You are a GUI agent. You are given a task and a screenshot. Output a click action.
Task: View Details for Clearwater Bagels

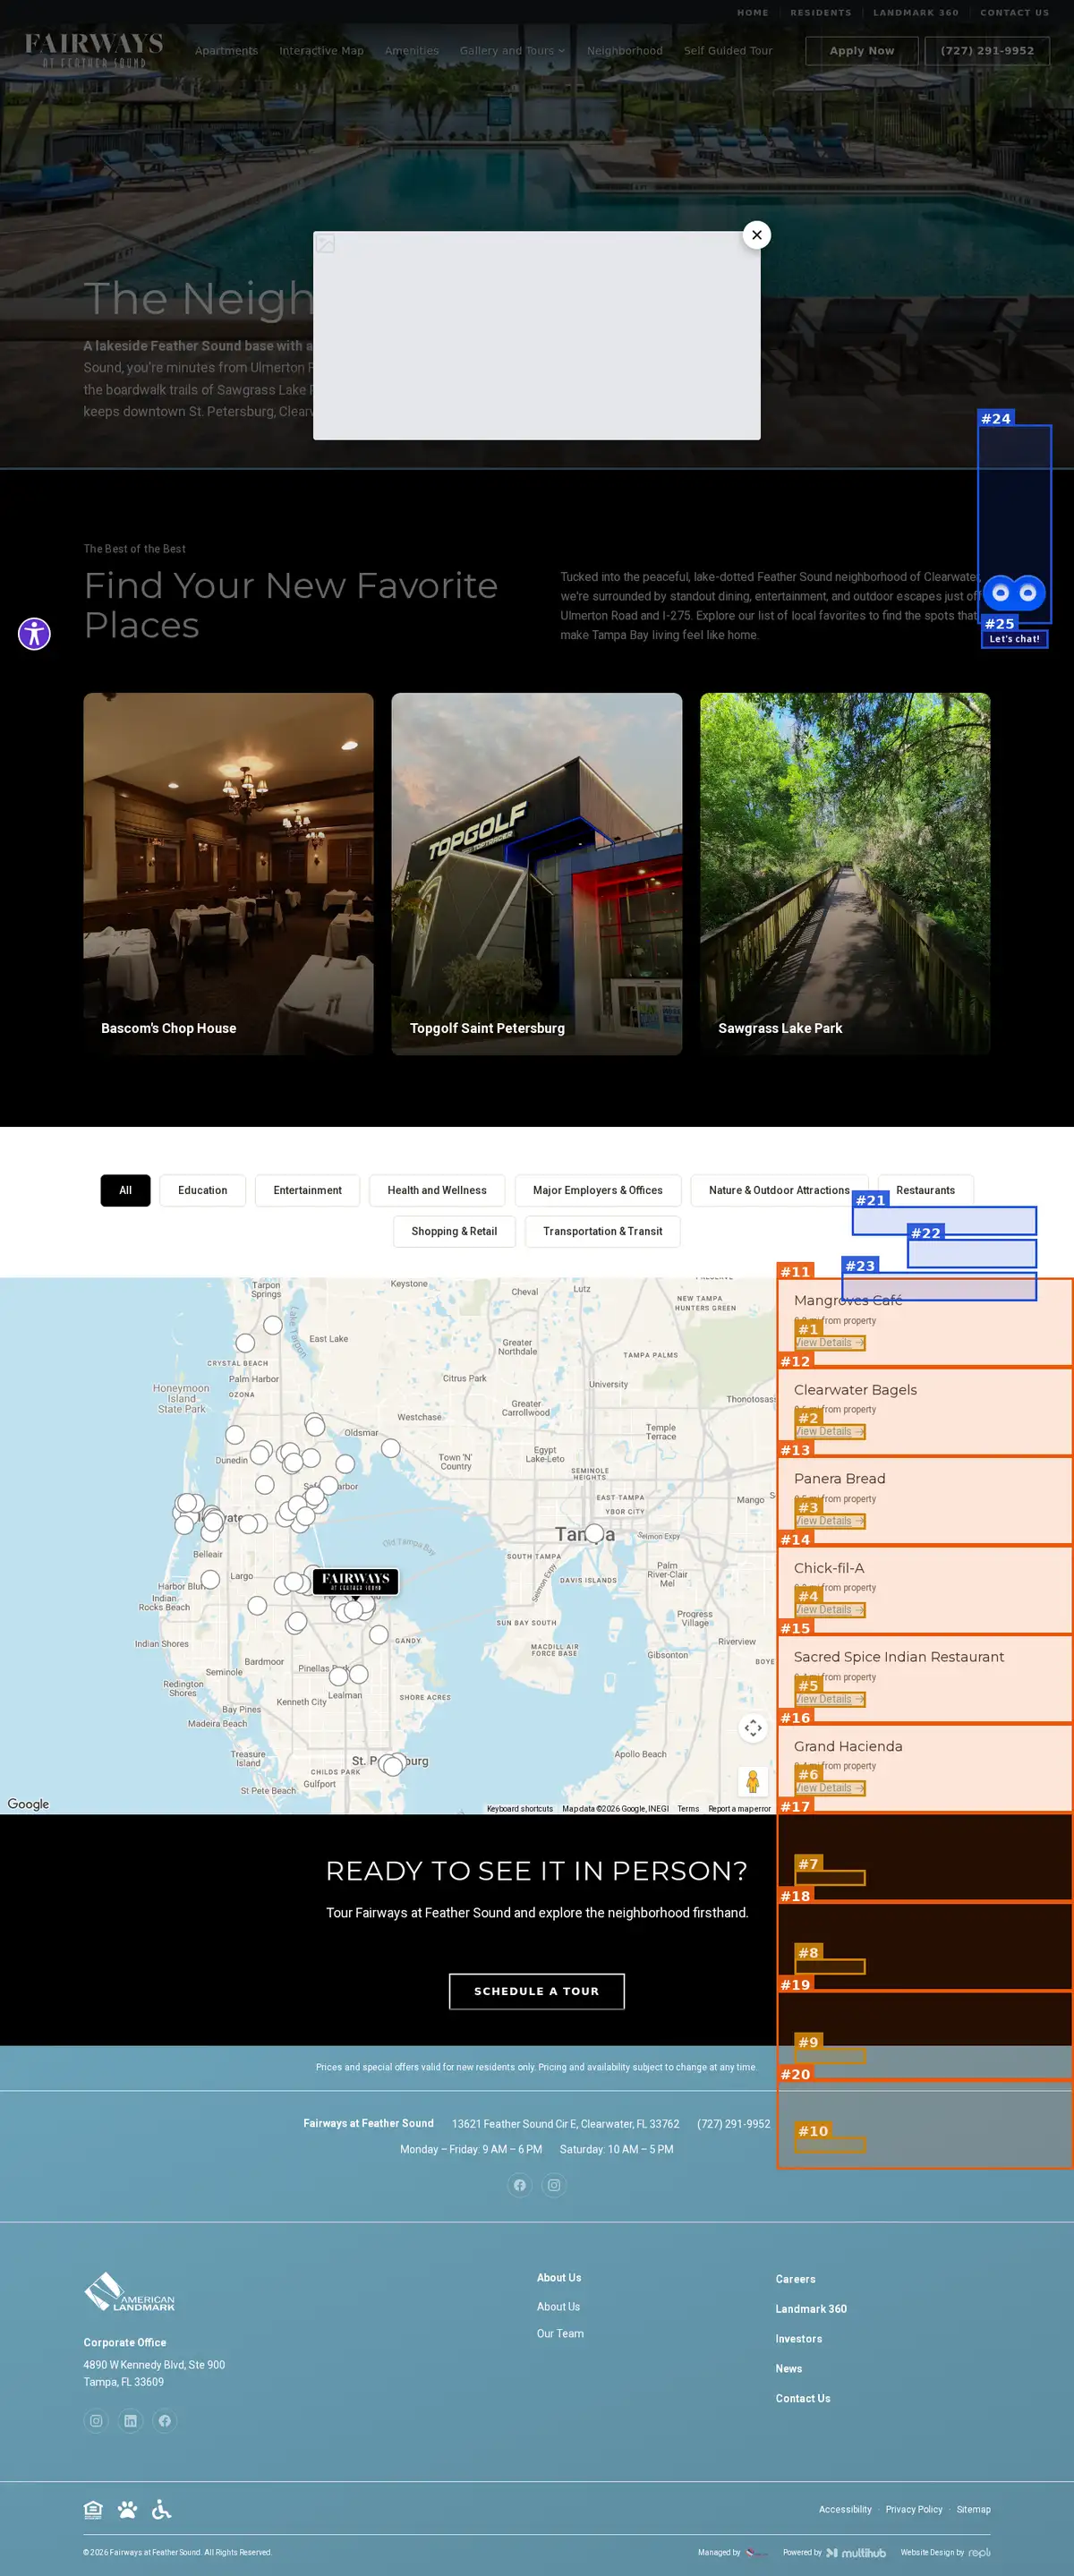point(829,1431)
